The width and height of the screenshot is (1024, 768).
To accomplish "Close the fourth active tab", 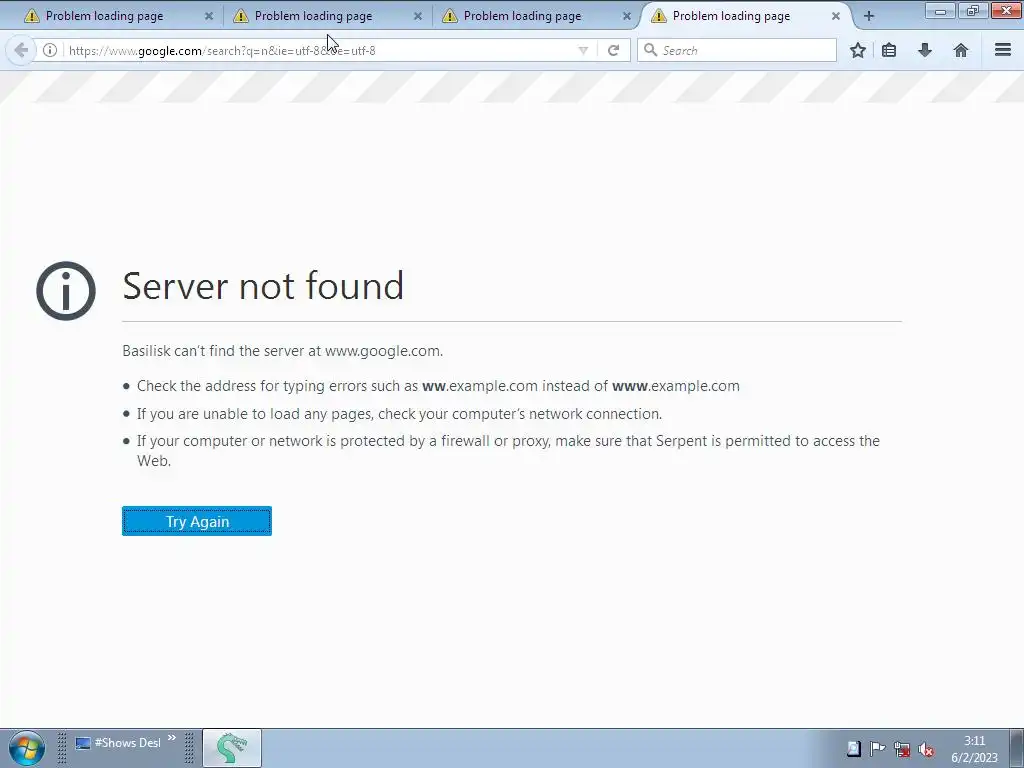I will point(836,16).
